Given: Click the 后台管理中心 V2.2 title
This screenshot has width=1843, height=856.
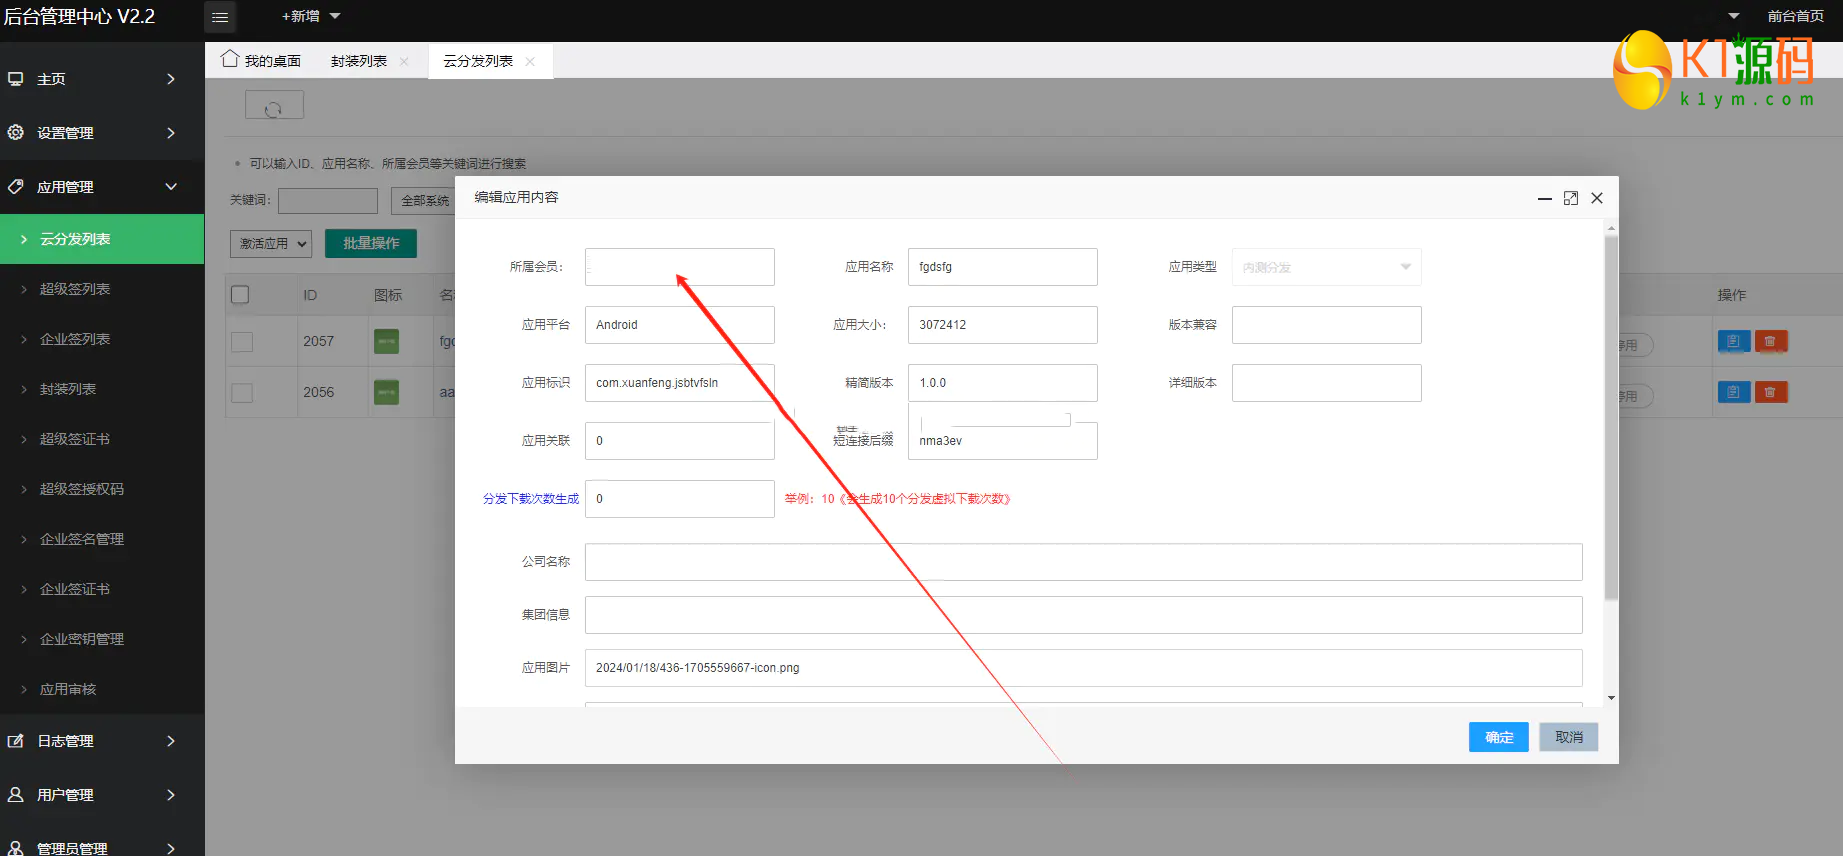Looking at the screenshot, I should [80, 16].
